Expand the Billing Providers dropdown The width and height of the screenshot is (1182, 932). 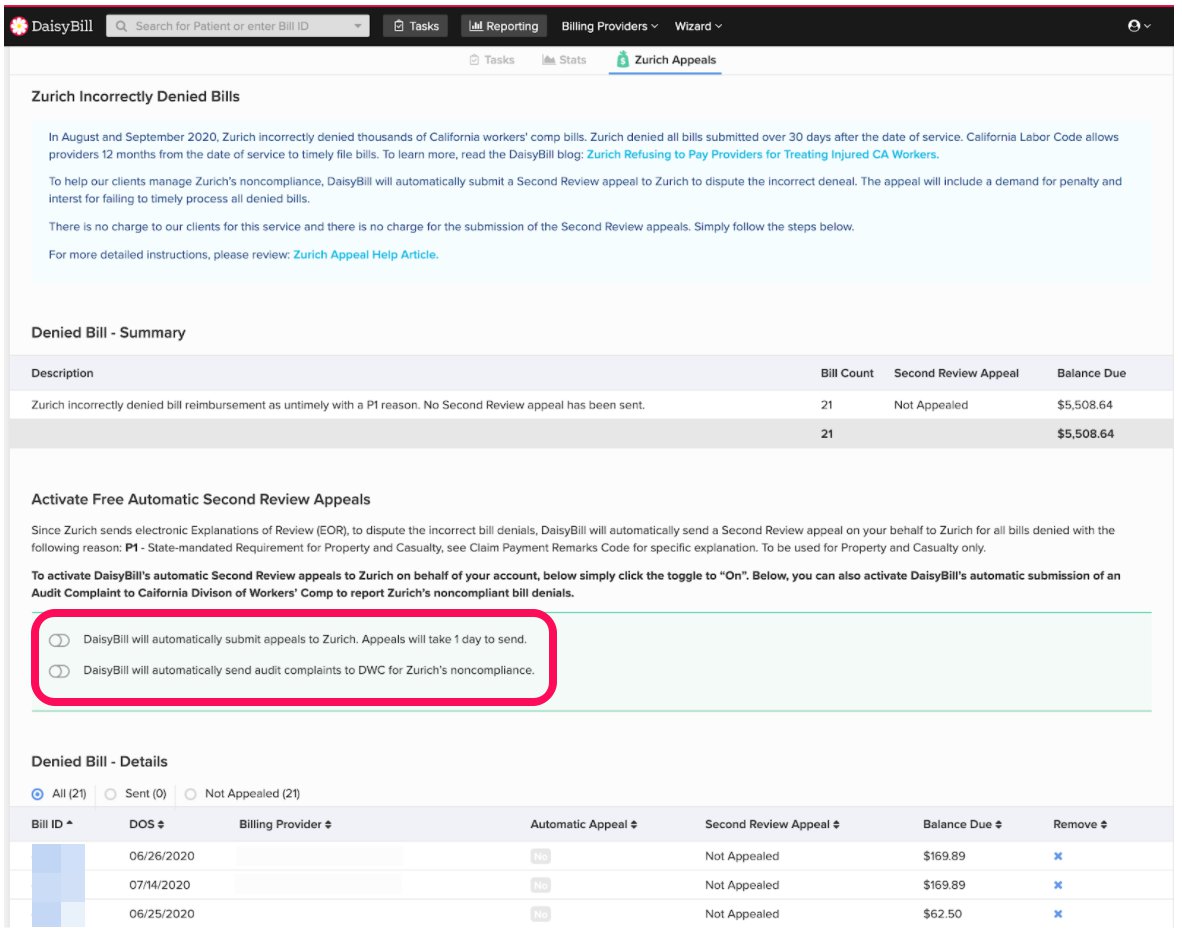tap(609, 26)
